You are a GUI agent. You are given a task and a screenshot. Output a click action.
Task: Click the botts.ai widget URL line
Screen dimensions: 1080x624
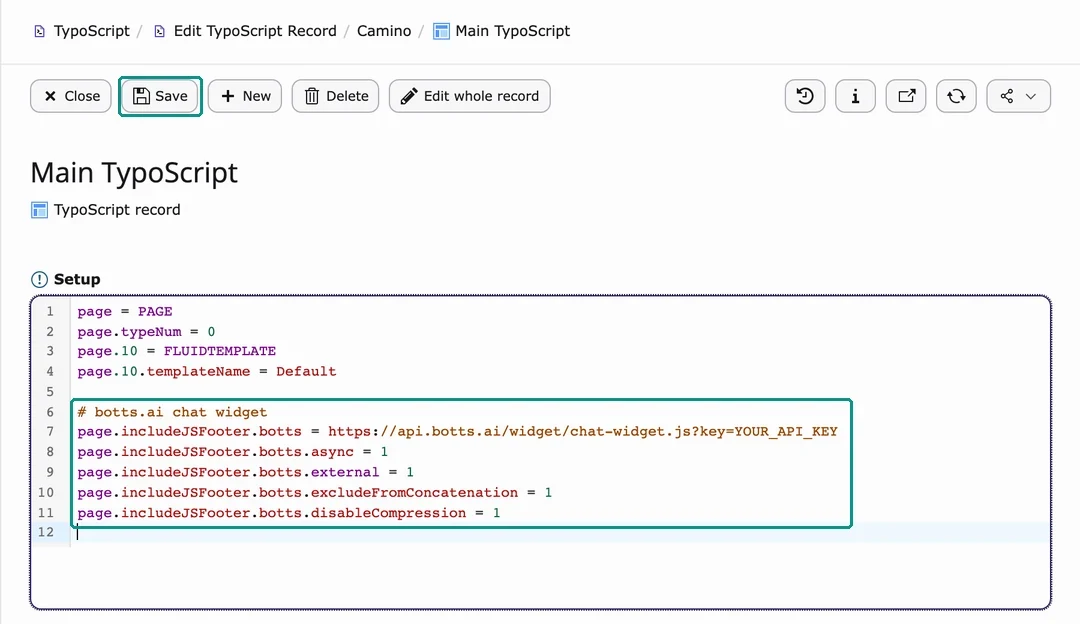point(457,432)
